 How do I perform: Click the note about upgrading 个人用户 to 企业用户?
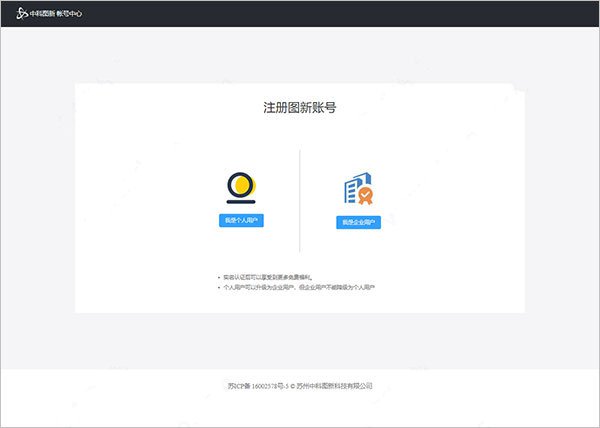pyautogui.click(x=300, y=287)
